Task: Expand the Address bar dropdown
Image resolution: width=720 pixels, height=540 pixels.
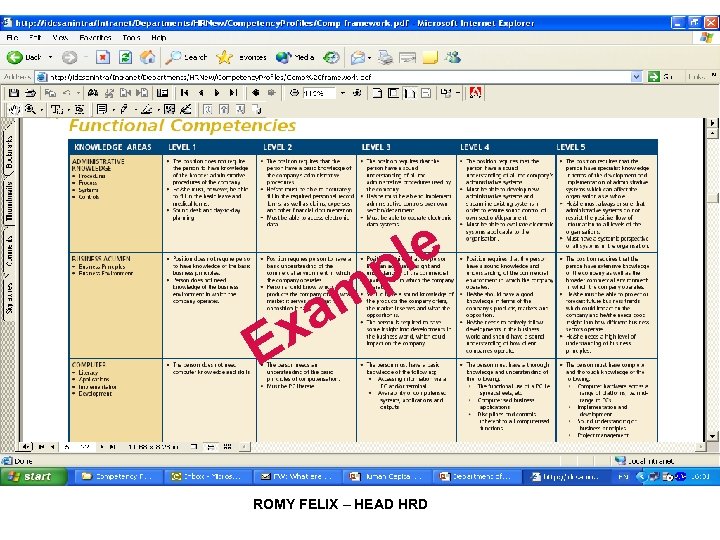Action: [636, 77]
